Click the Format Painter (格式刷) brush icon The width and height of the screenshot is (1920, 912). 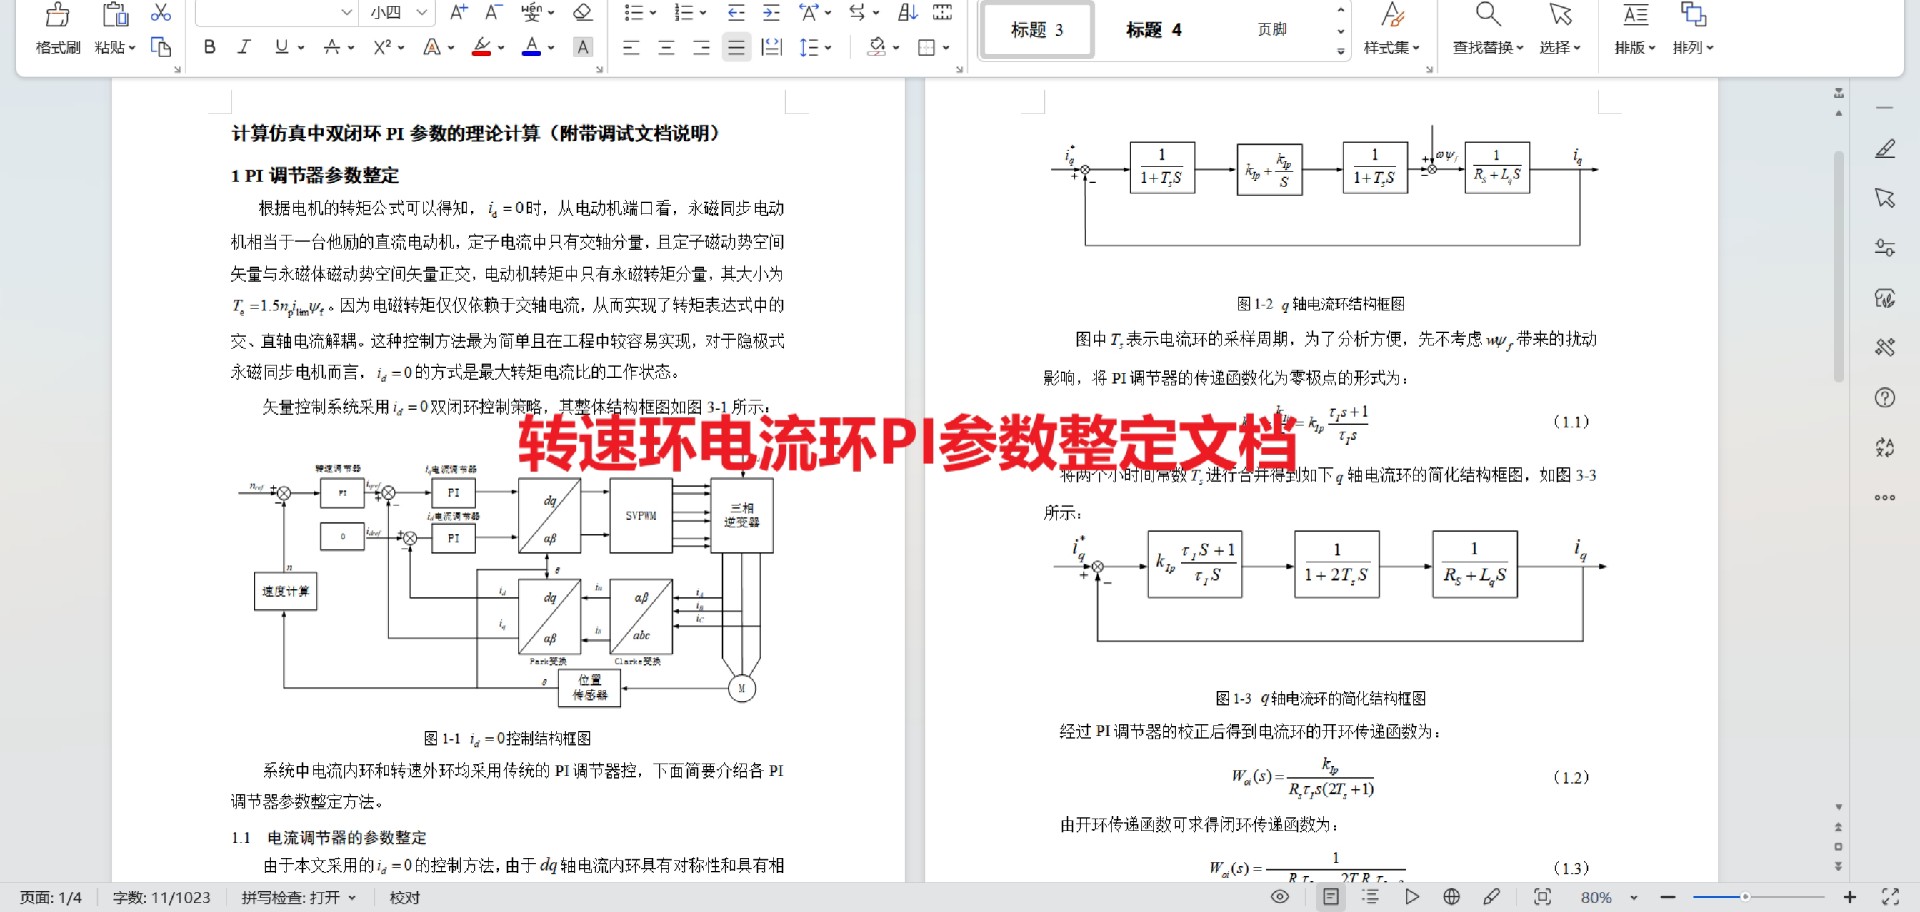coord(57,14)
